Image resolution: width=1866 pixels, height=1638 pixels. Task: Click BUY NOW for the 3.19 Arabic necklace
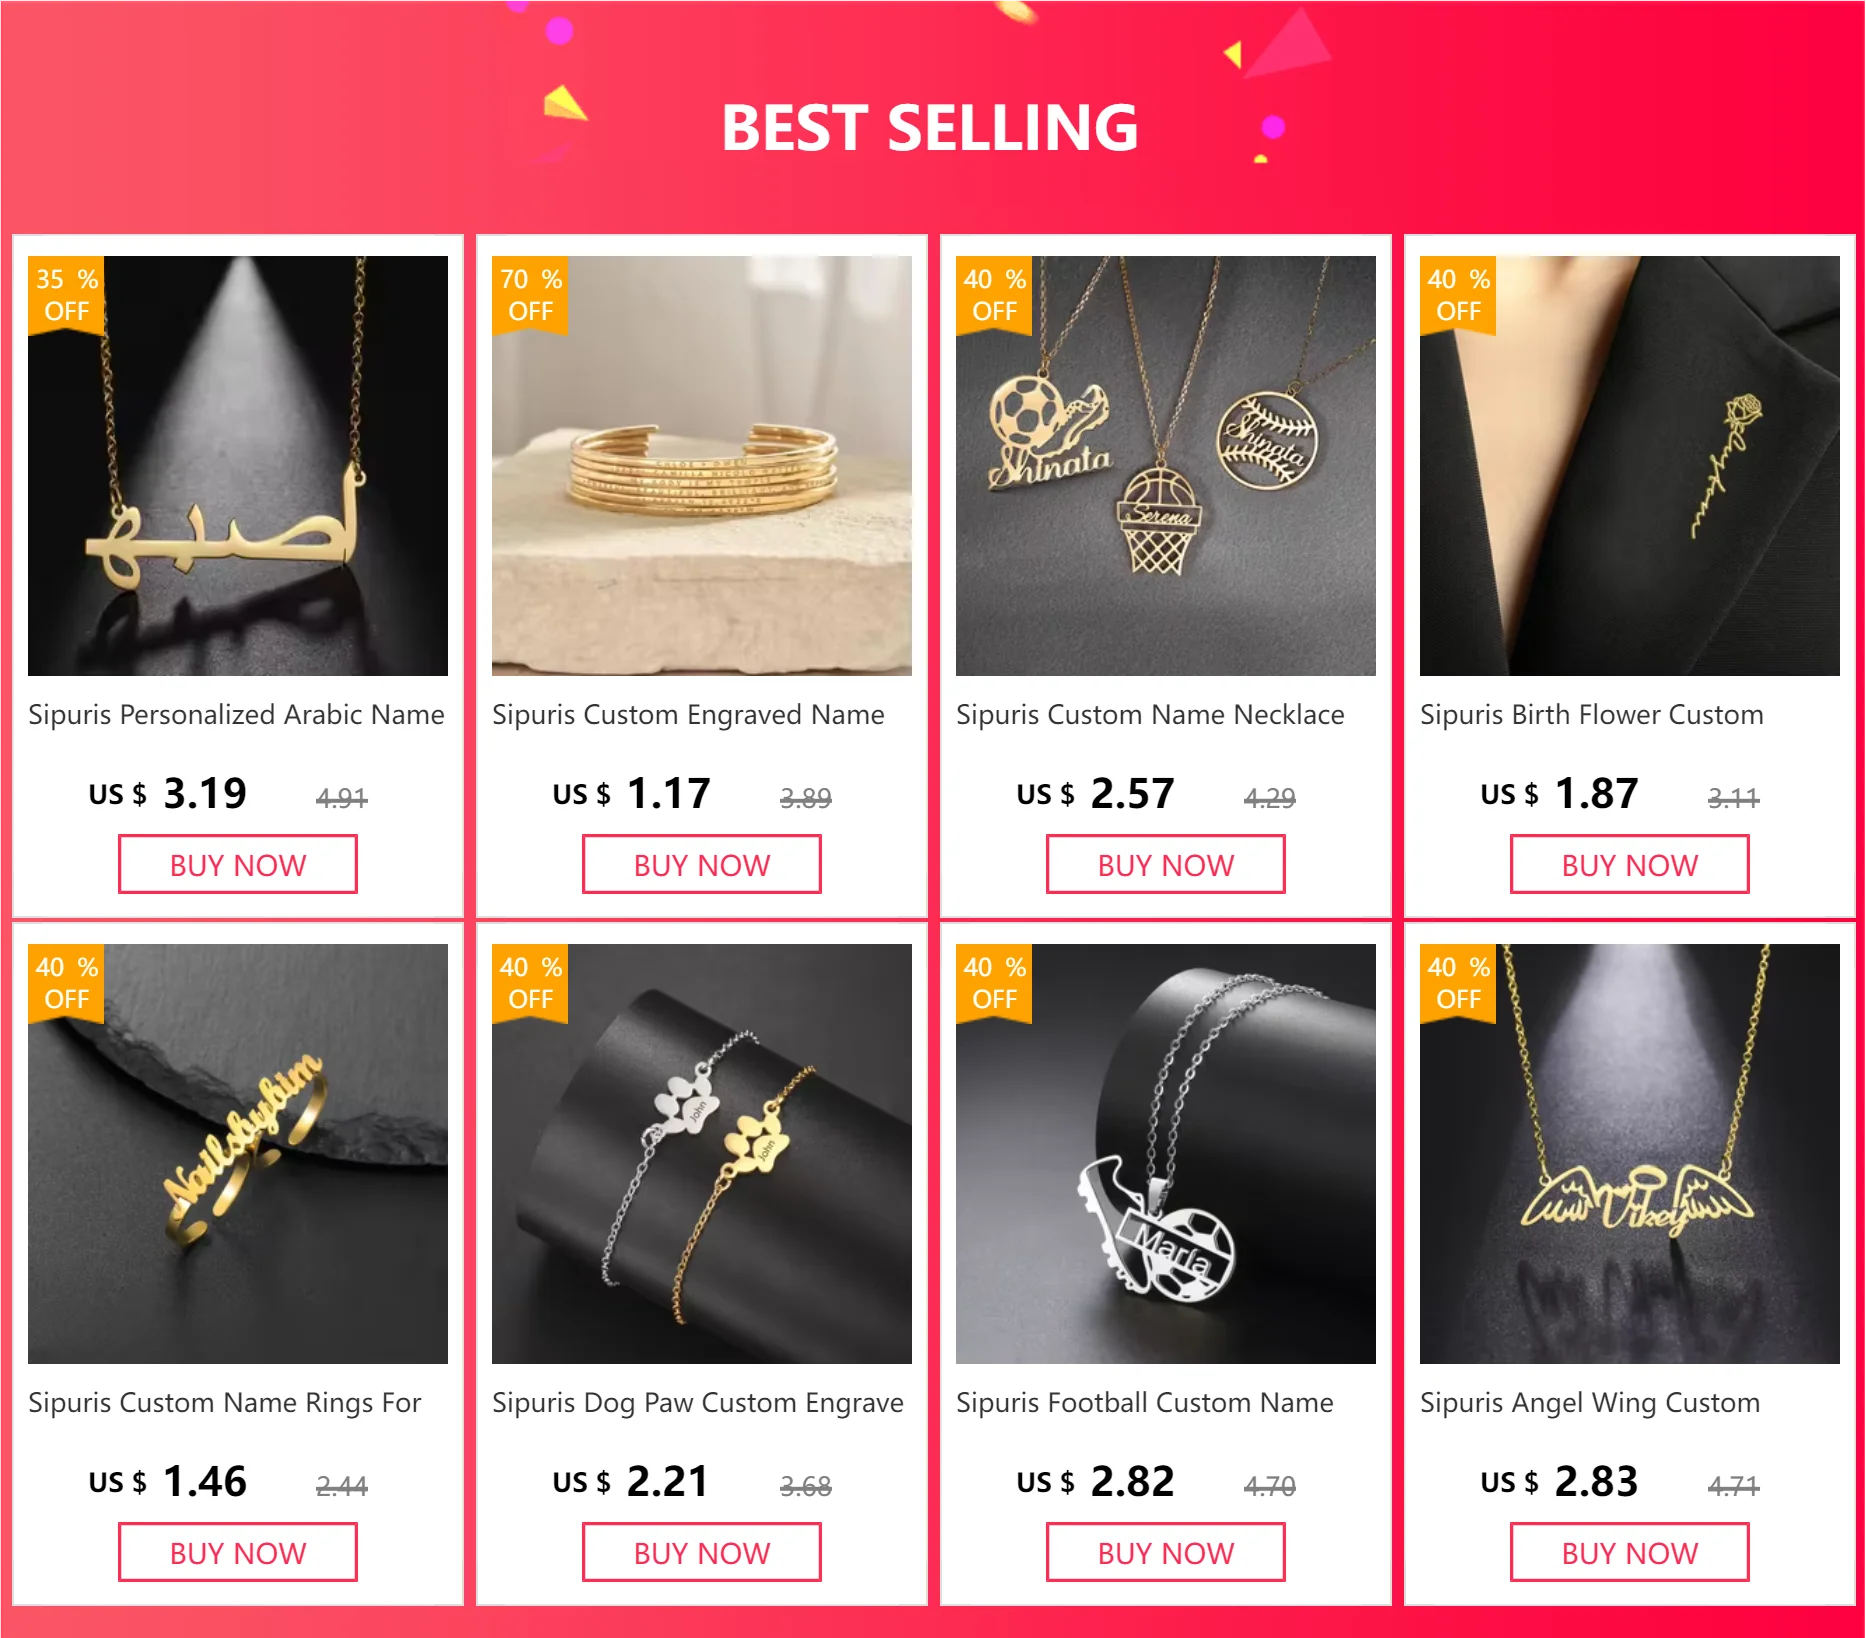pyautogui.click(x=238, y=864)
